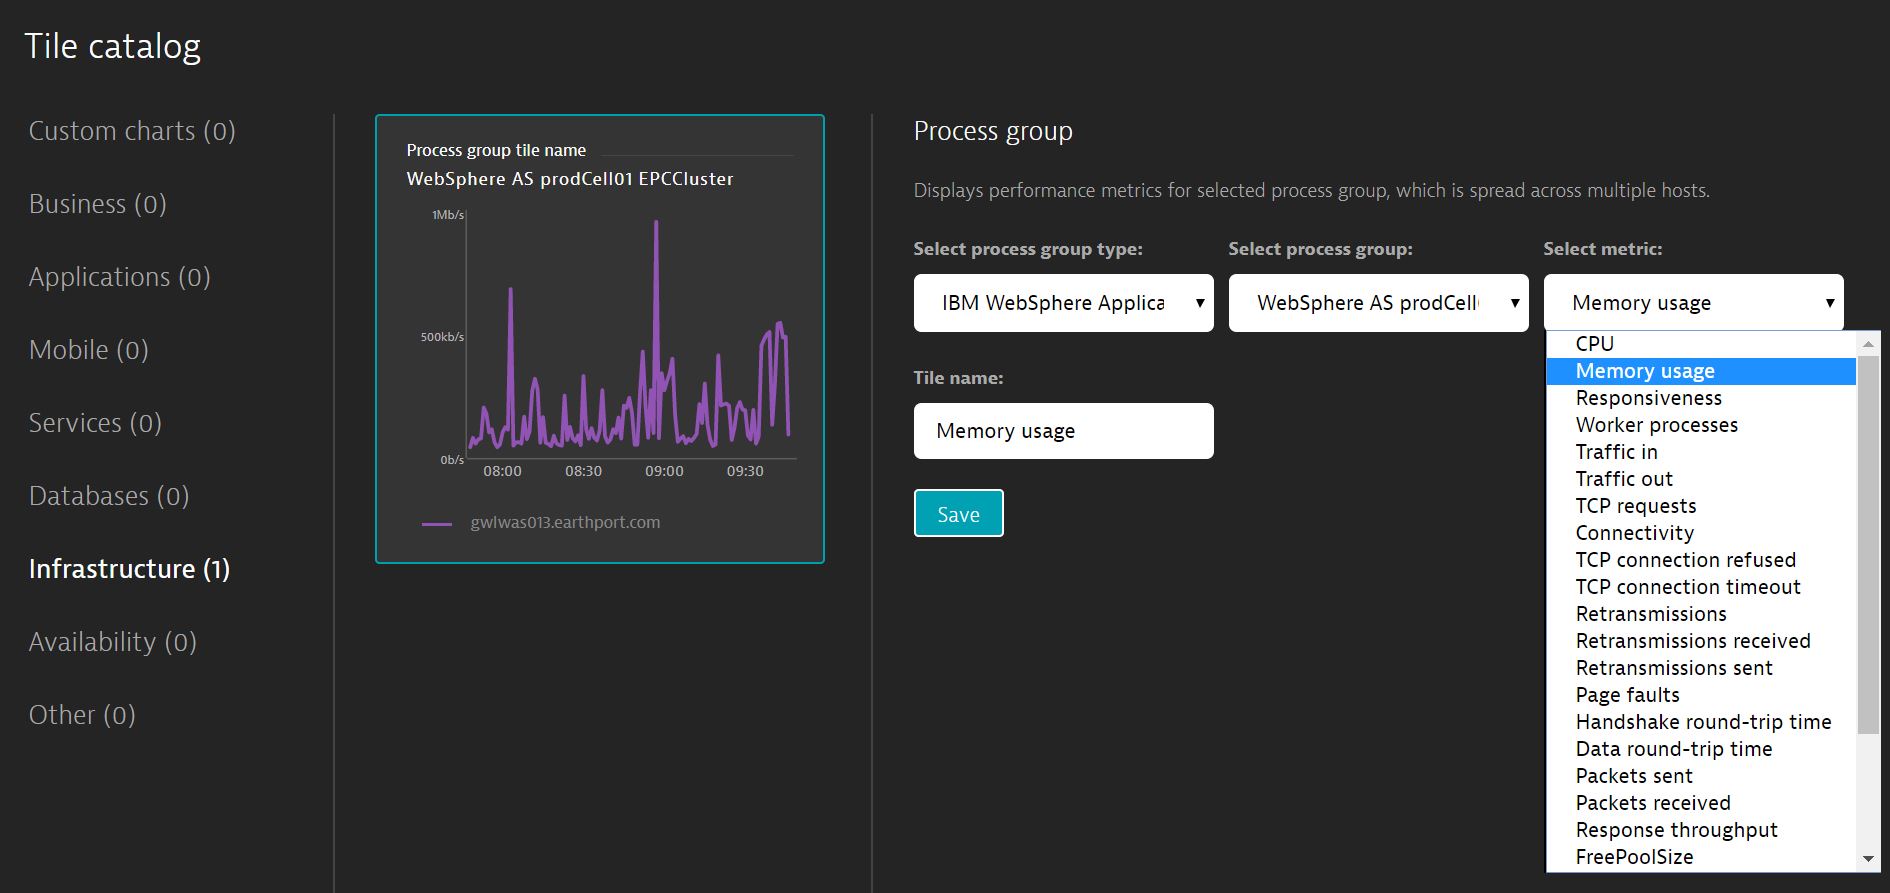Choose CPU from the metric list
Screen dimensions: 1890x893
(x=1595, y=344)
